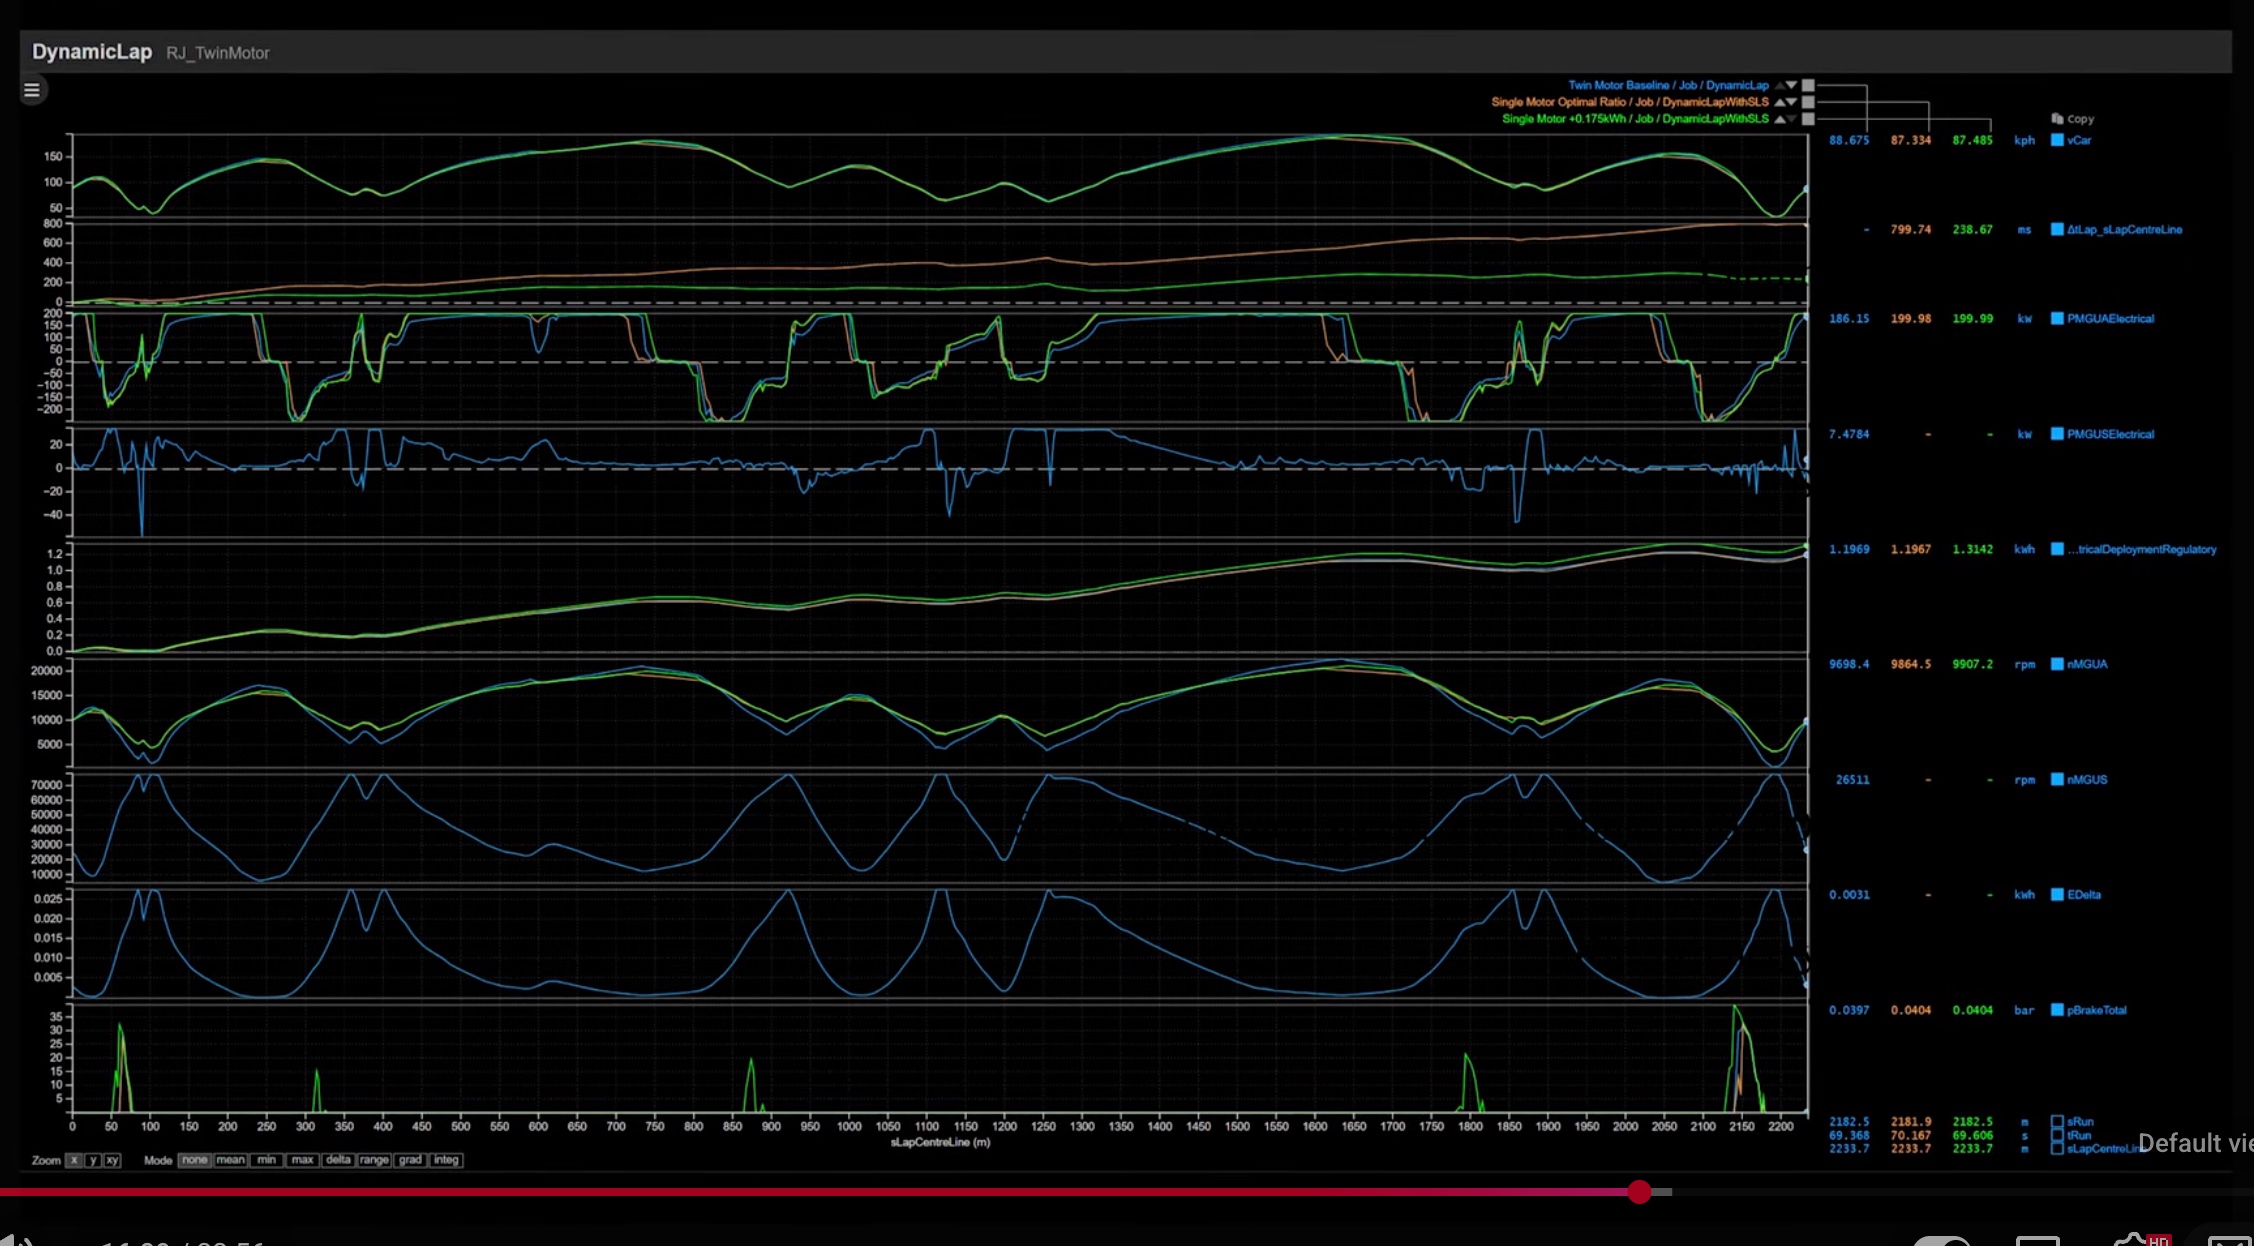The height and width of the screenshot is (1246, 2254).
Task: Click the gray square beside Single Motor +0.175kWh
Action: [1808, 119]
